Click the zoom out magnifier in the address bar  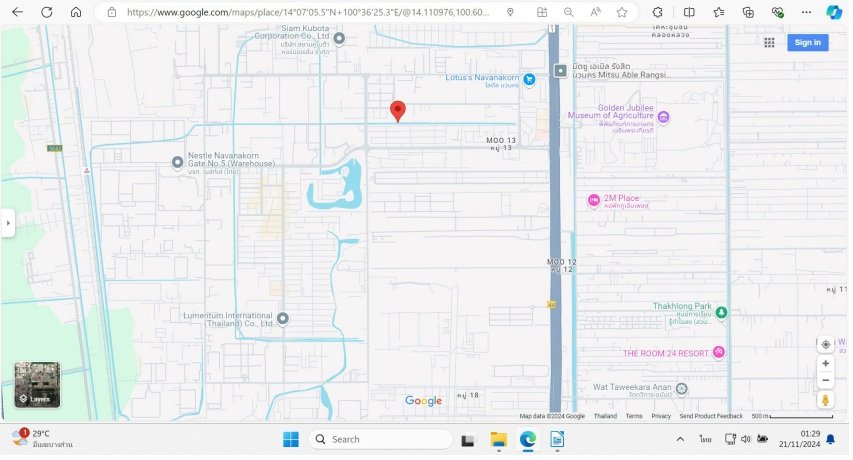tap(568, 12)
